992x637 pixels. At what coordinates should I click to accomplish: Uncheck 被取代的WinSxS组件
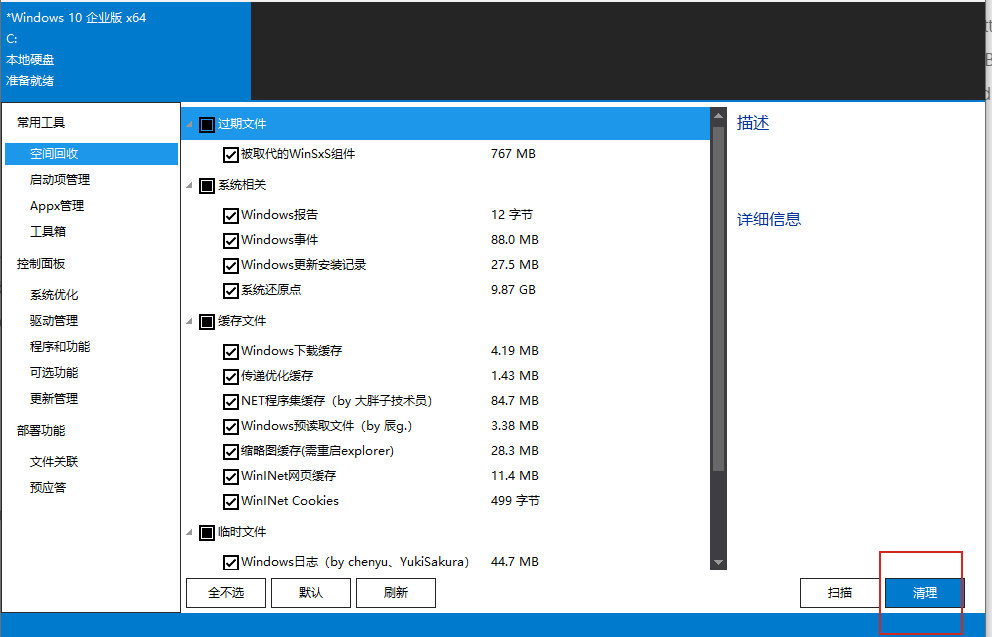click(231, 154)
